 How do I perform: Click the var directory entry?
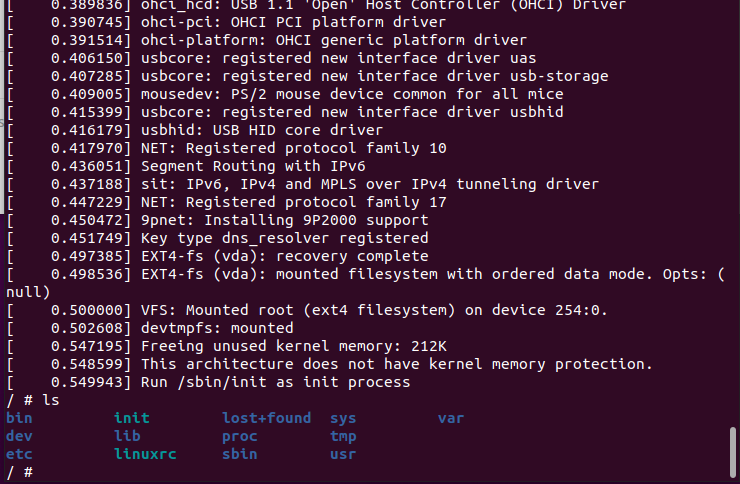tap(450, 418)
